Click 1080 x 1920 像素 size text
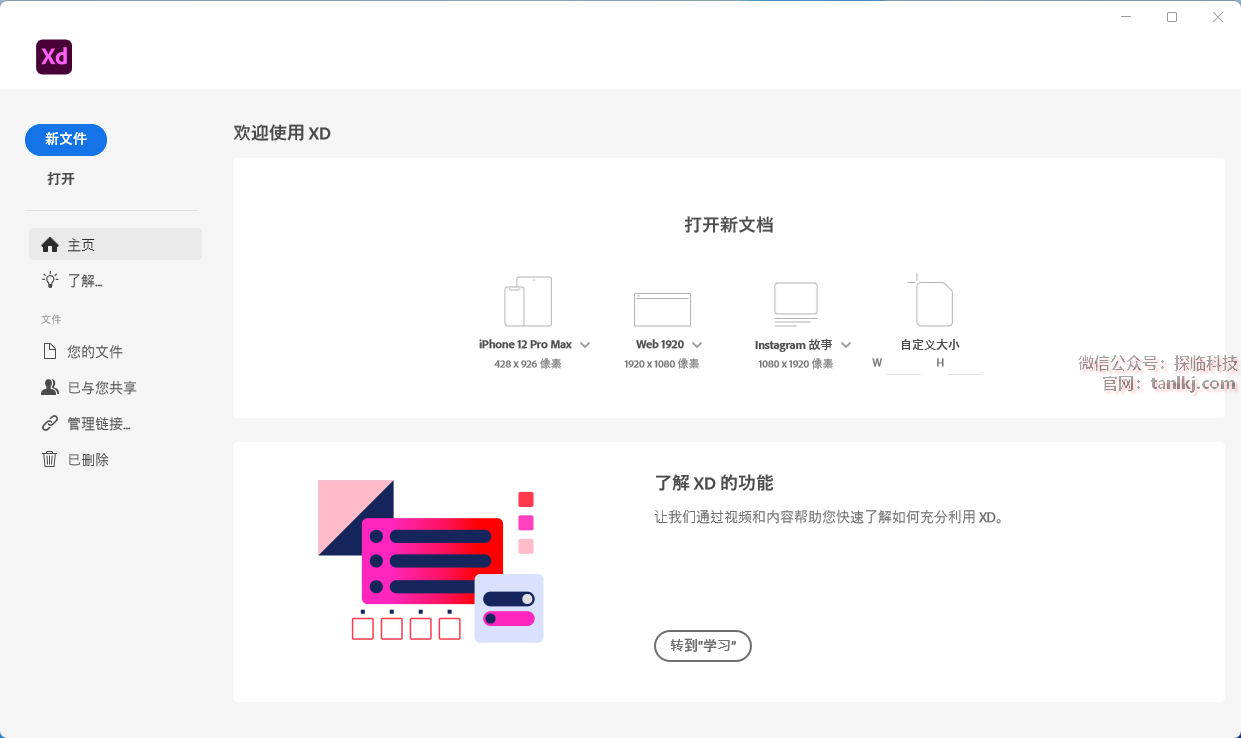This screenshot has width=1241, height=738. tap(796, 364)
